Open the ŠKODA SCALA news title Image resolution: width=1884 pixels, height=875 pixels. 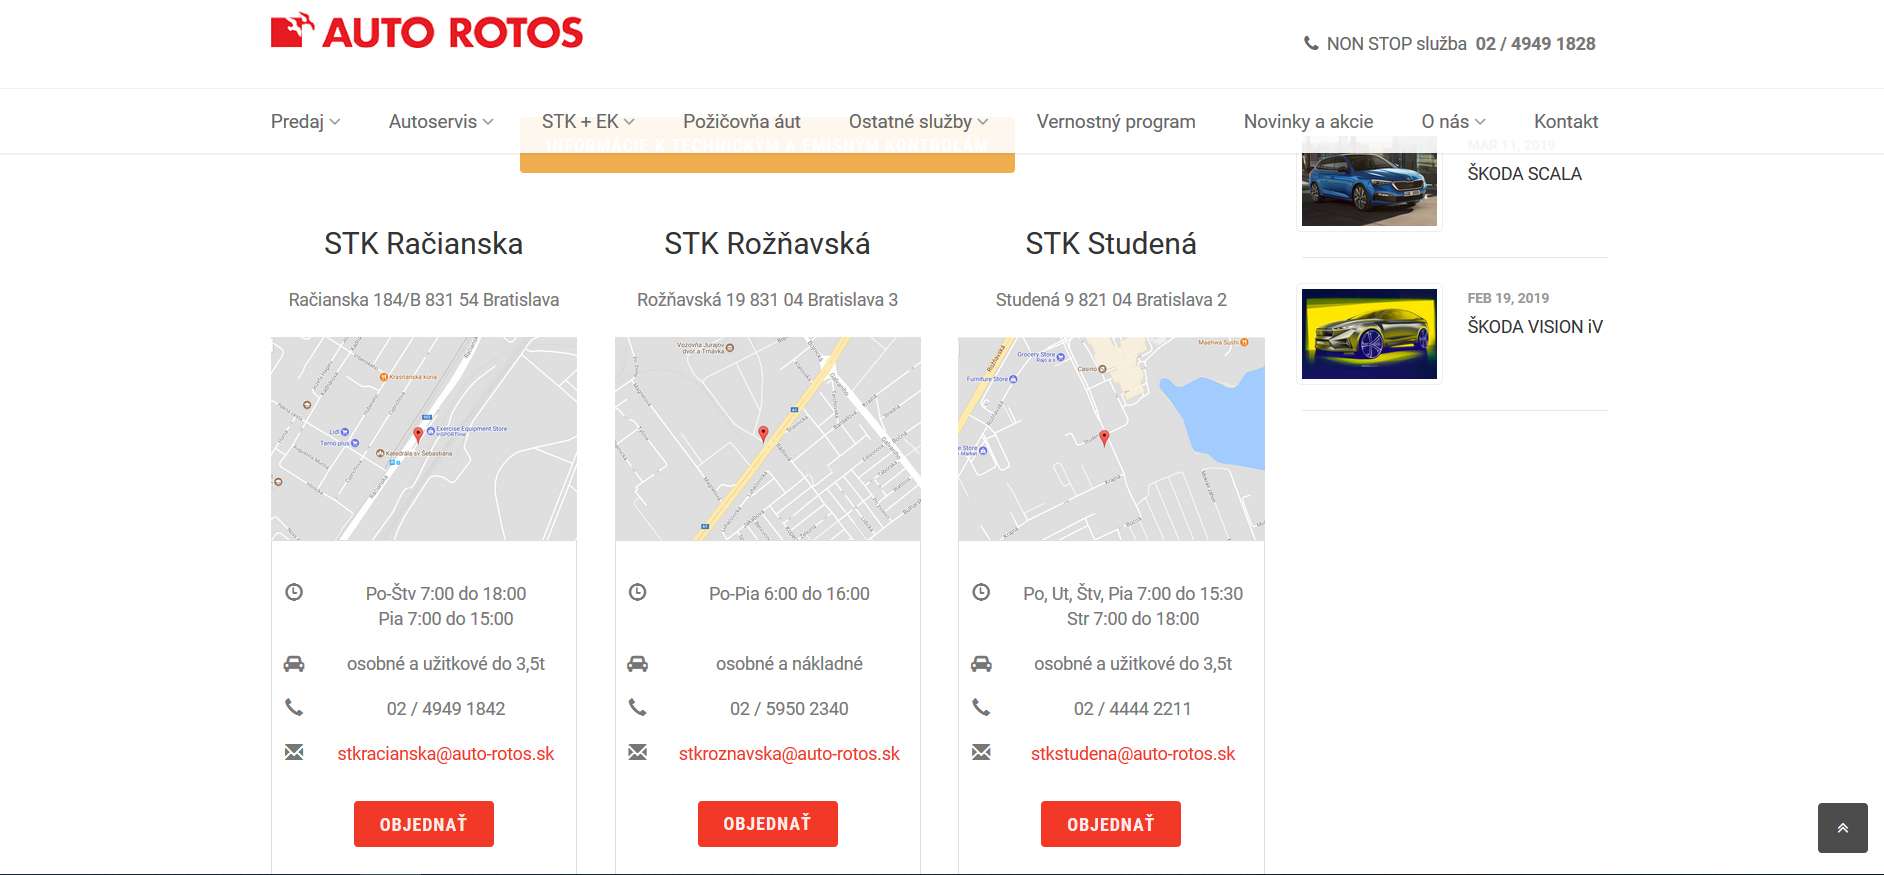click(1524, 174)
